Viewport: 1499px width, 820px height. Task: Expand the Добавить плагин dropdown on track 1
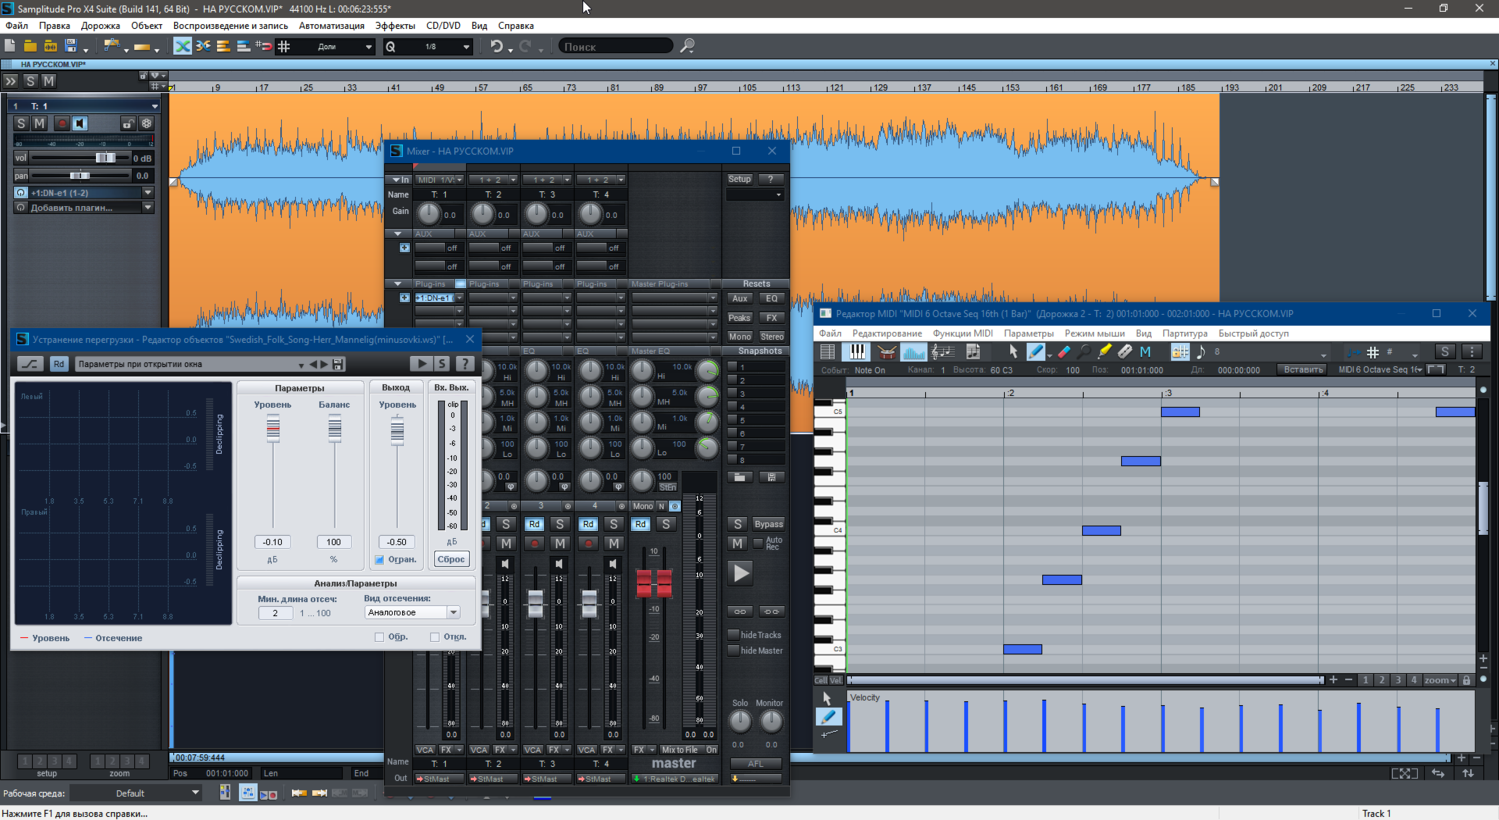click(x=148, y=208)
